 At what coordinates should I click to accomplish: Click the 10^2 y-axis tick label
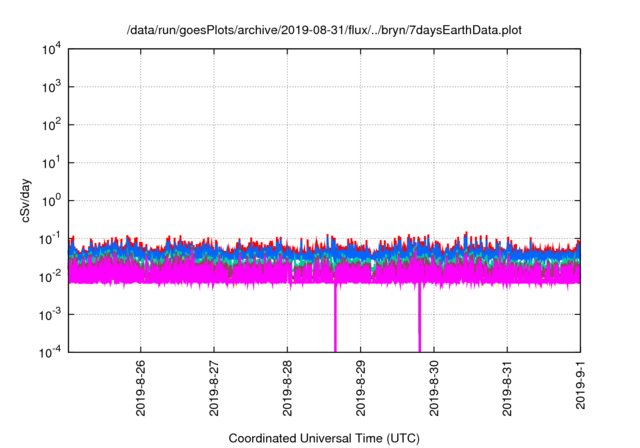coord(51,124)
